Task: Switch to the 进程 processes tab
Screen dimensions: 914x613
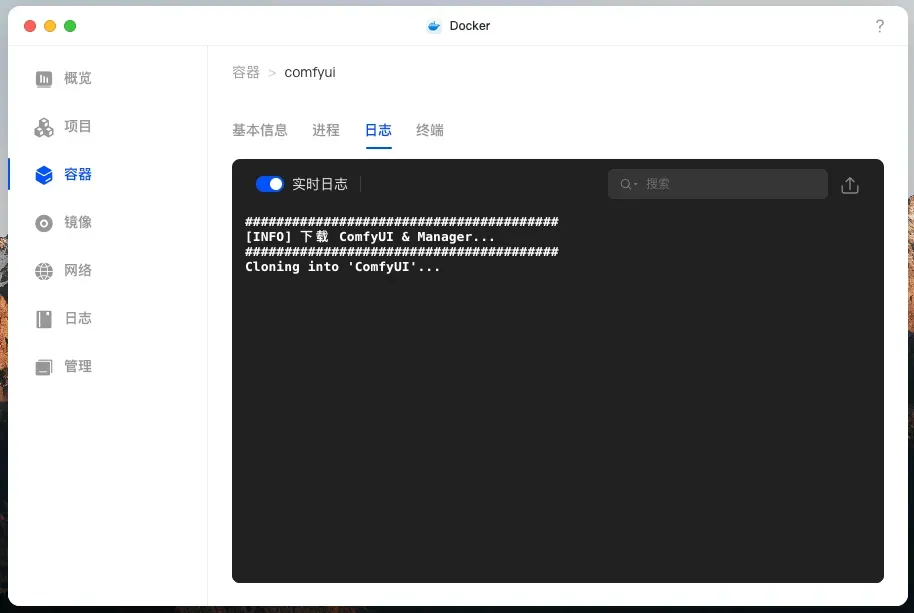Action: click(x=326, y=130)
